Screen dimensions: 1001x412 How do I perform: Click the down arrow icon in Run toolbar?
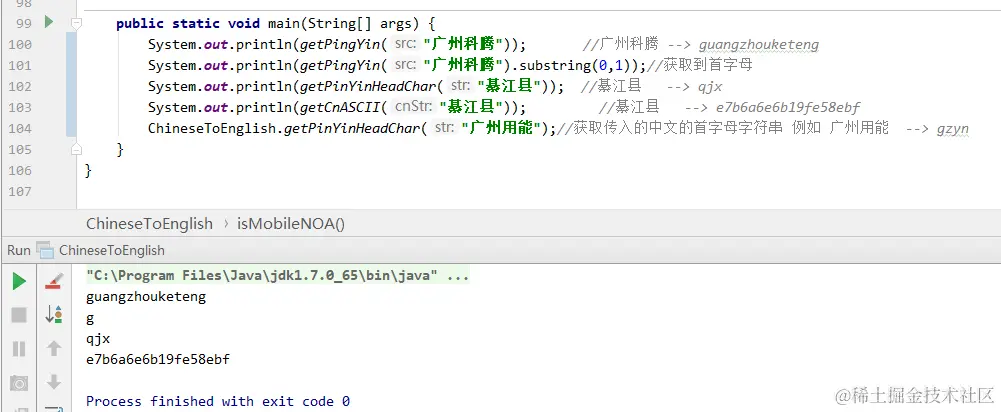(x=54, y=382)
